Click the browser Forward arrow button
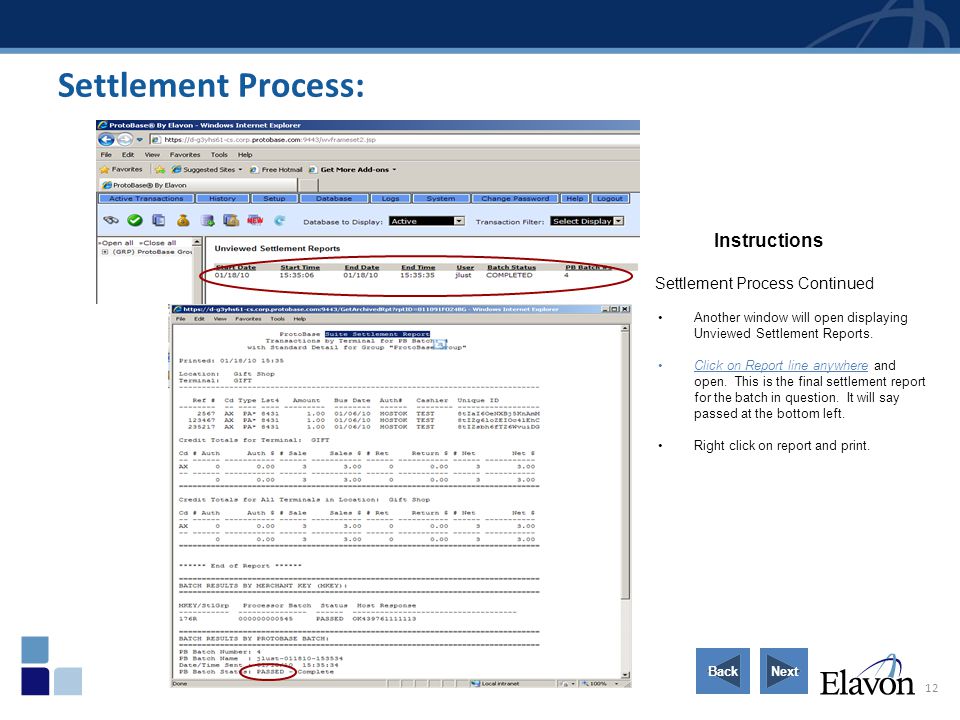Viewport: 960px width, 720px height. click(124, 140)
